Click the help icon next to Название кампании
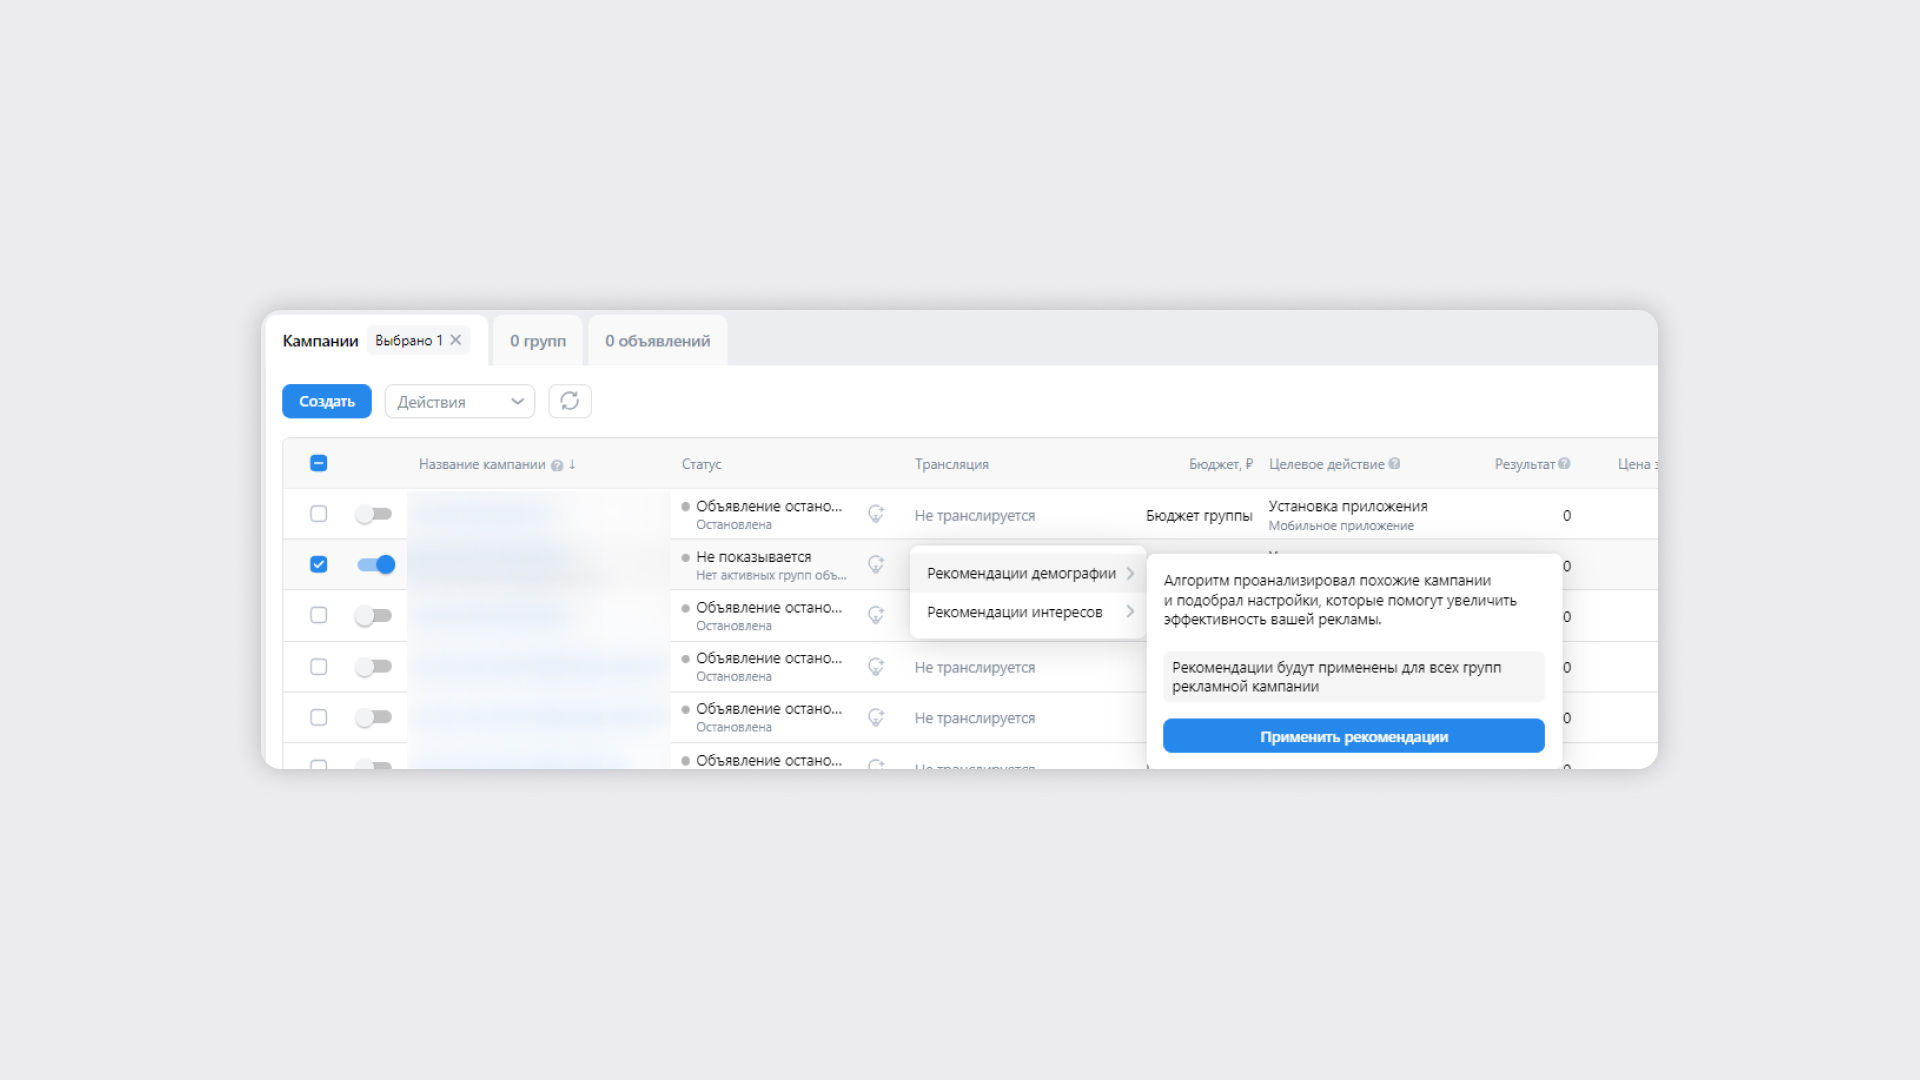The image size is (1920, 1080). [557, 465]
